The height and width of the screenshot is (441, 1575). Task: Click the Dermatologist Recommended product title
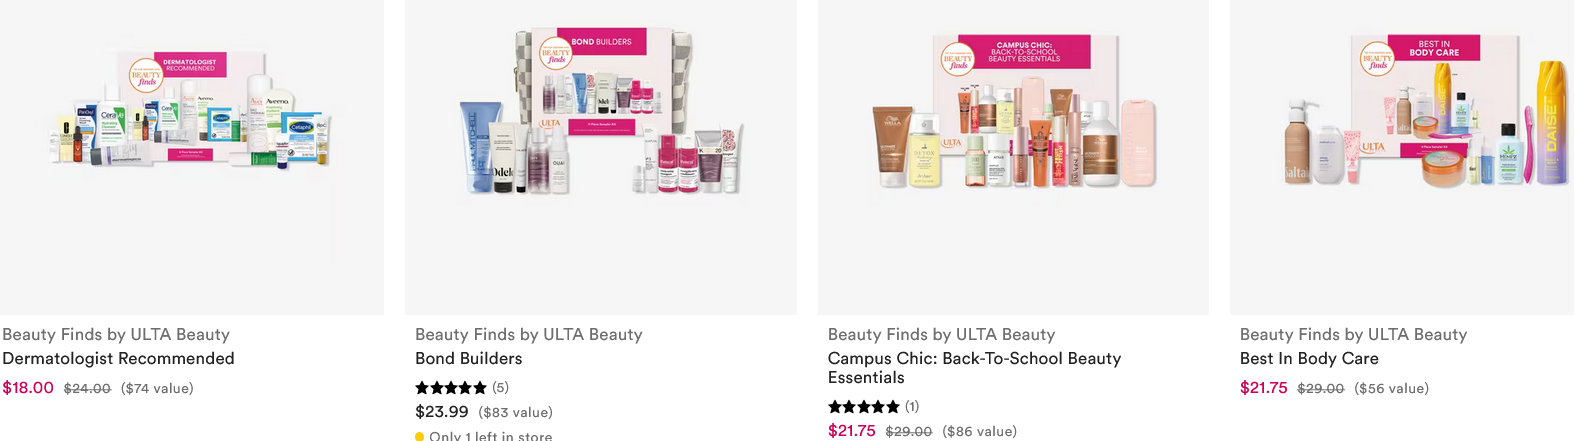(x=118, y=358)
